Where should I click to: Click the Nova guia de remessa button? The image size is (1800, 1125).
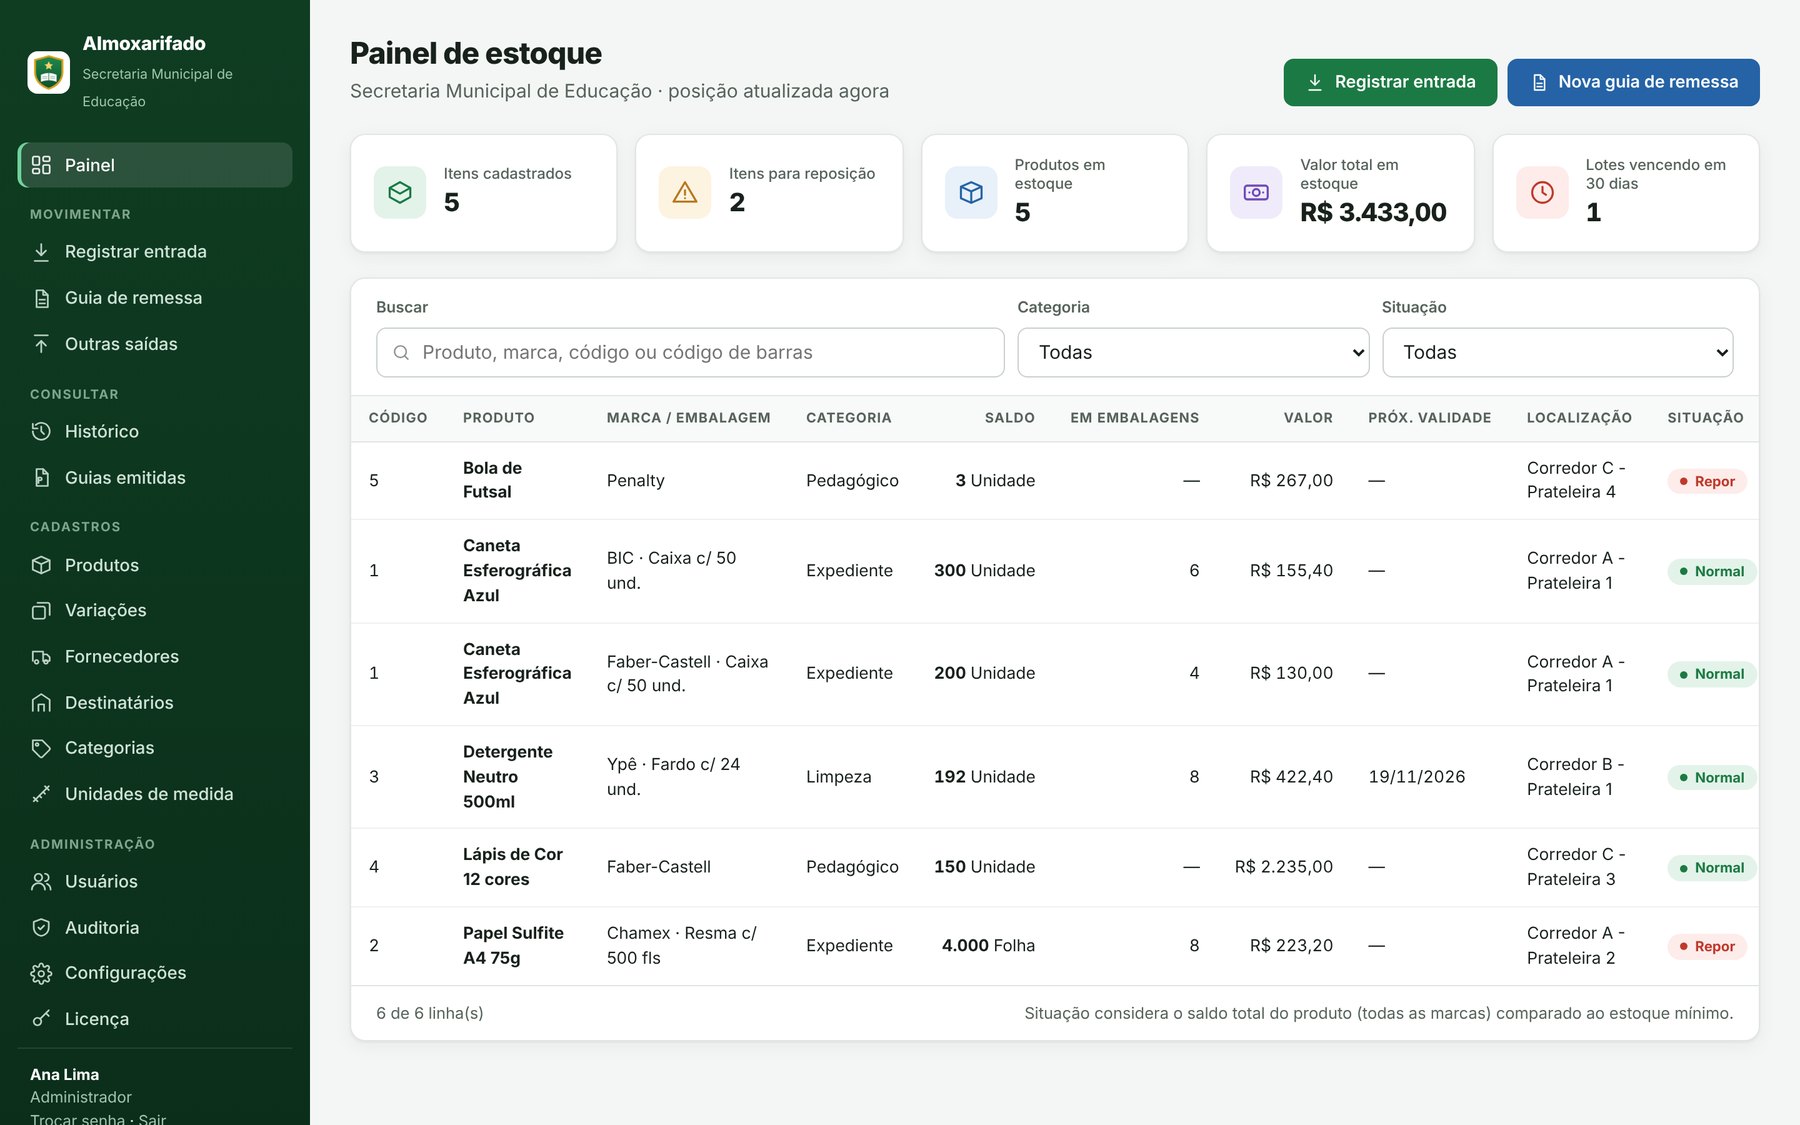(x=1633, y=82)
